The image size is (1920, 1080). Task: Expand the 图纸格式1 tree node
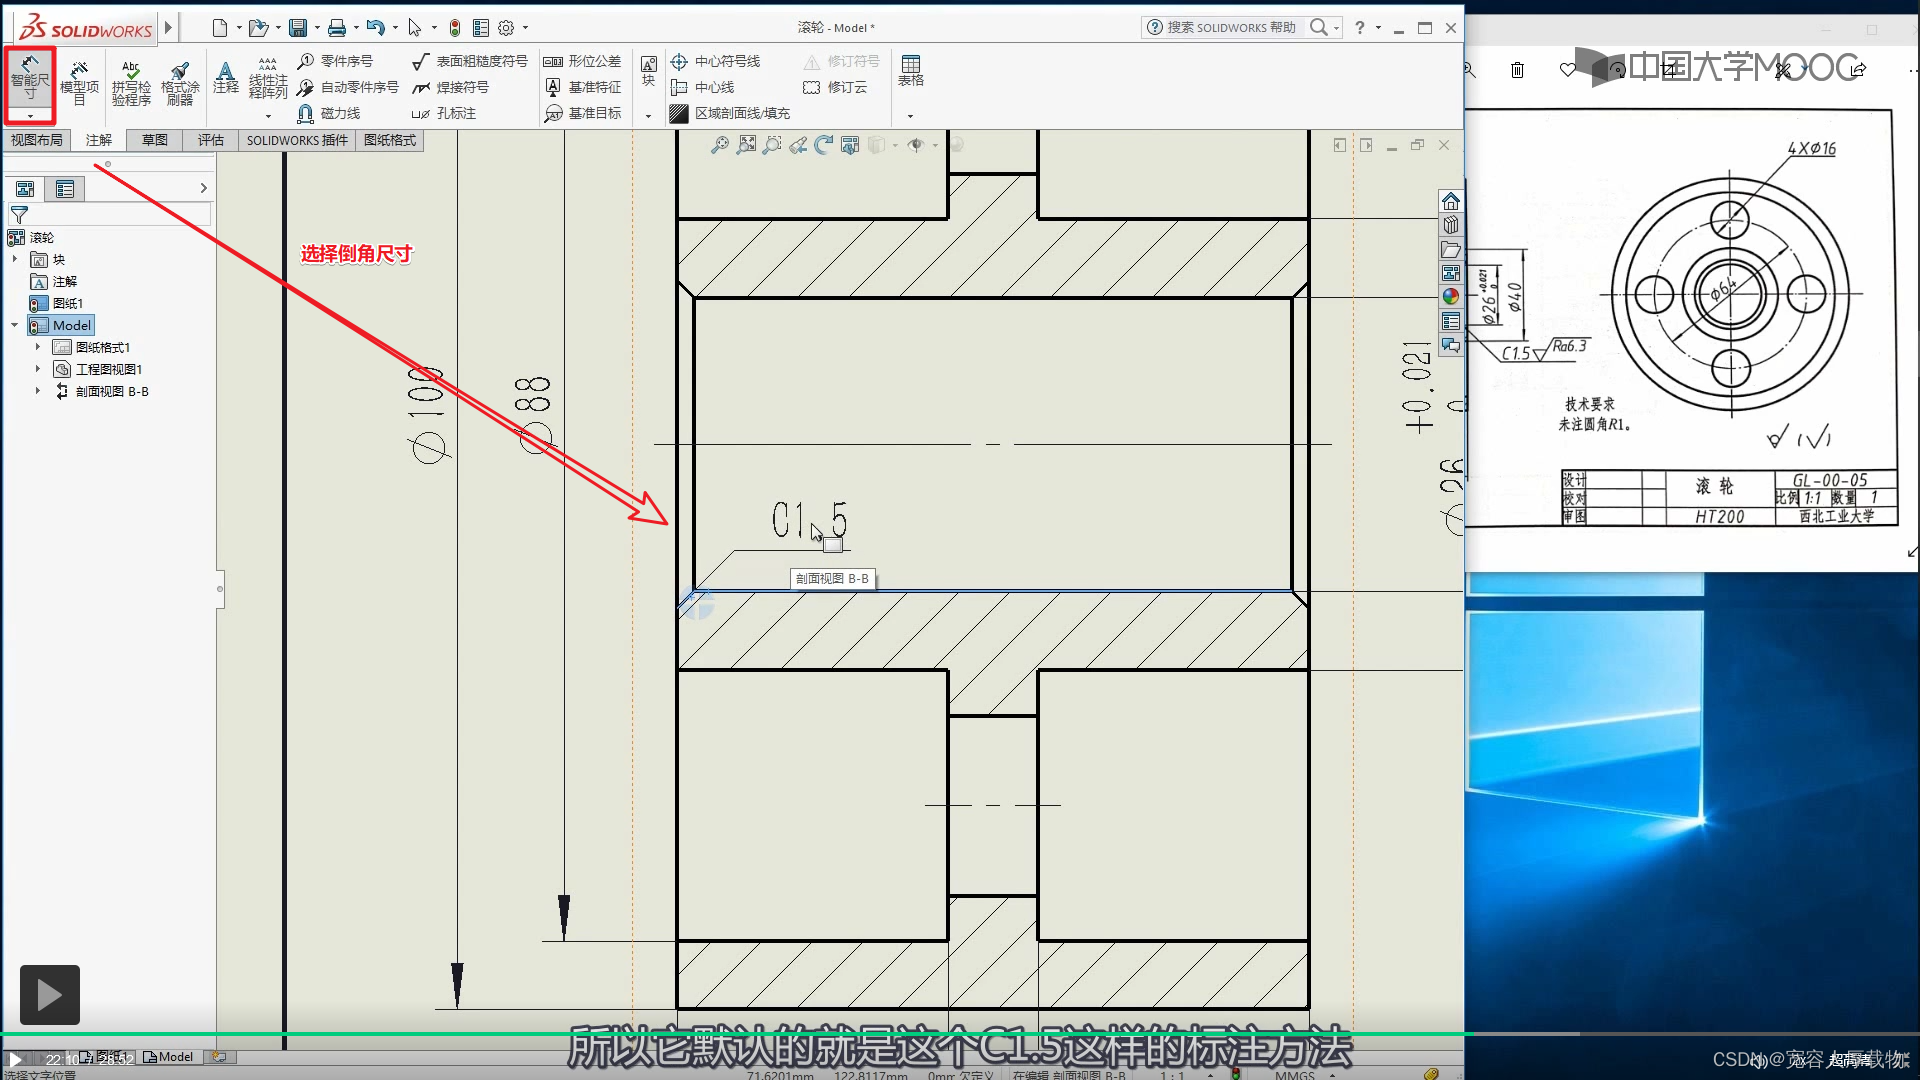38,347
